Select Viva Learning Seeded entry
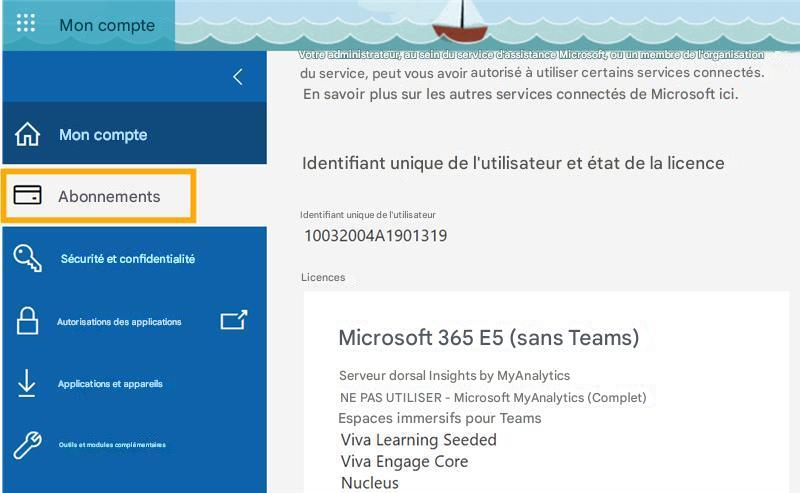The width and height of the screenshot is (800, 493). [418, 440]
